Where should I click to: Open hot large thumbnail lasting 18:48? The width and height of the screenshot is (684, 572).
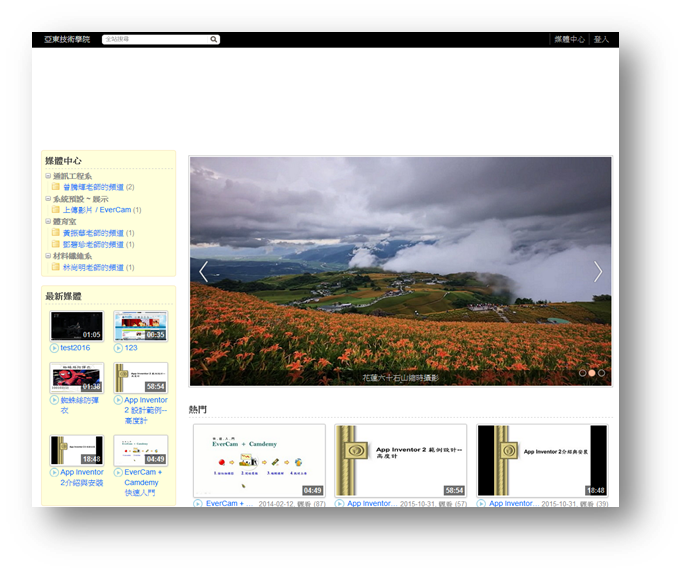click(x=542, y=461)
